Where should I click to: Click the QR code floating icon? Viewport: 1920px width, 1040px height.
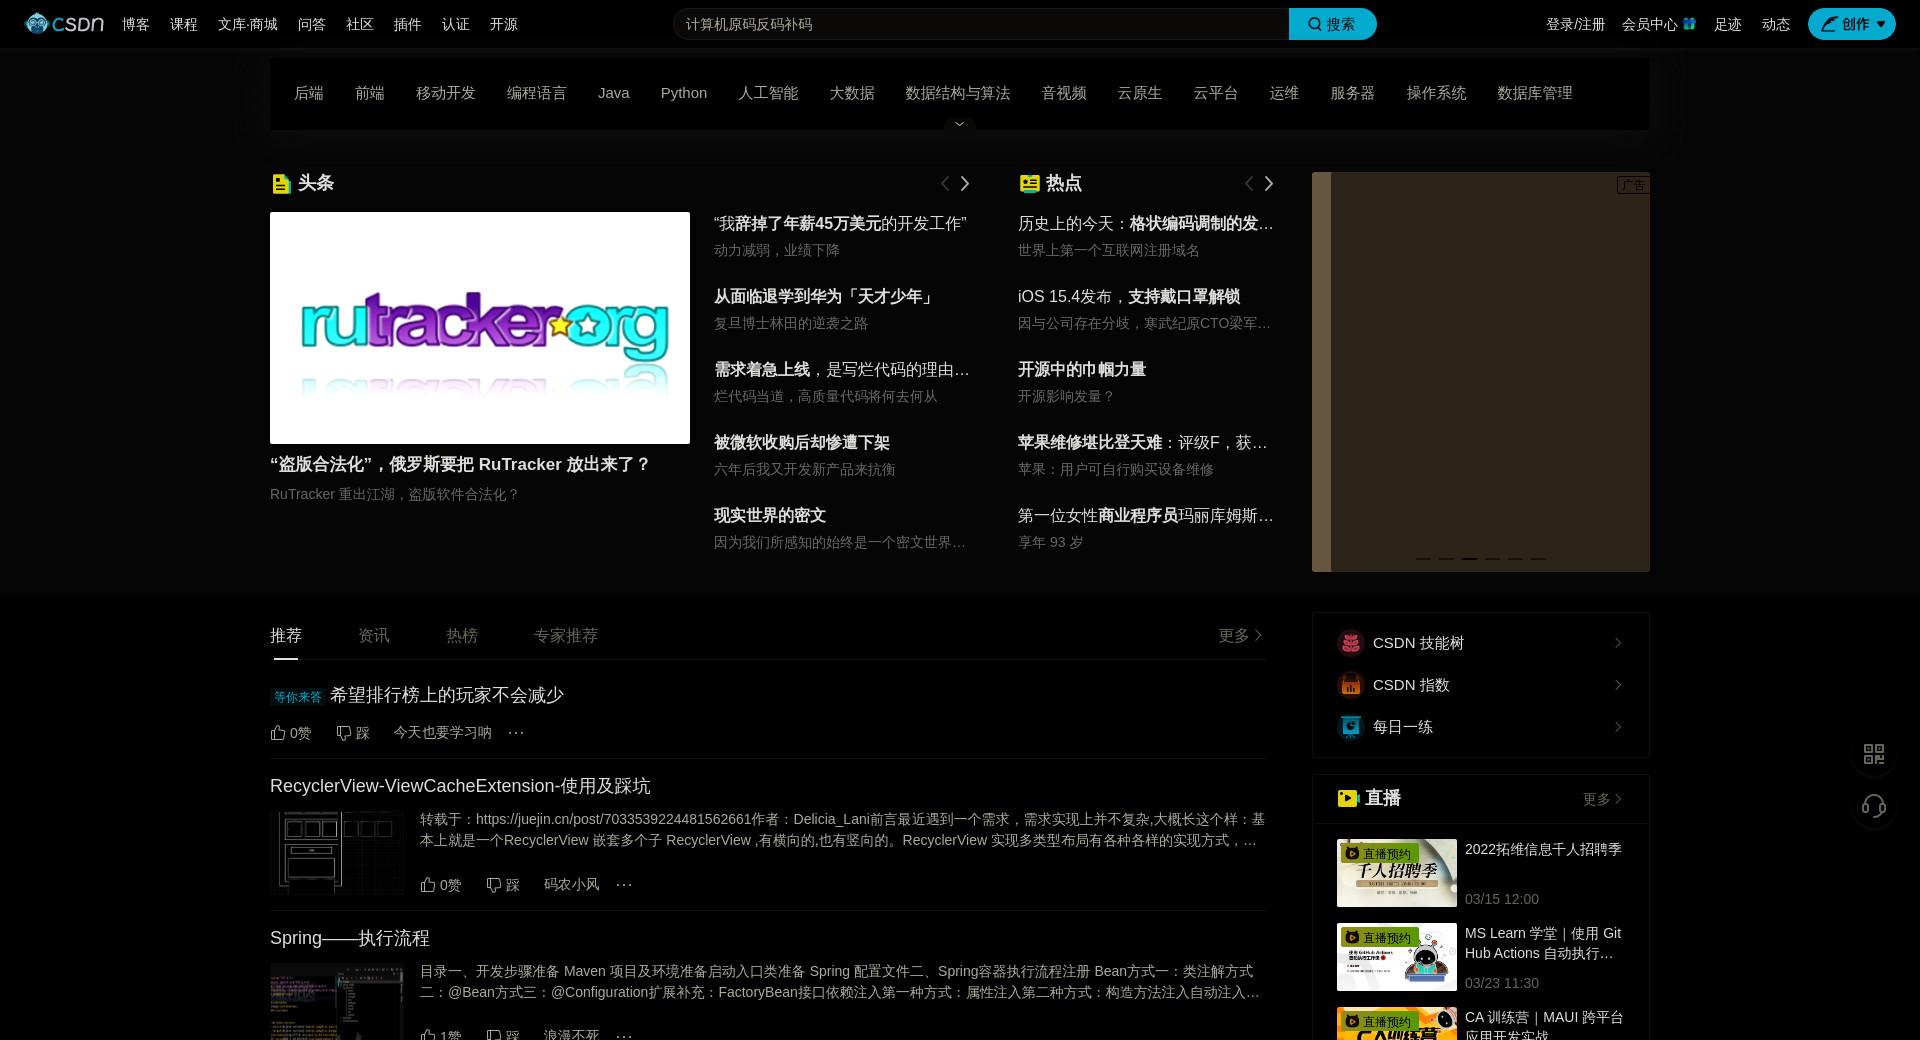point(1874,754)
